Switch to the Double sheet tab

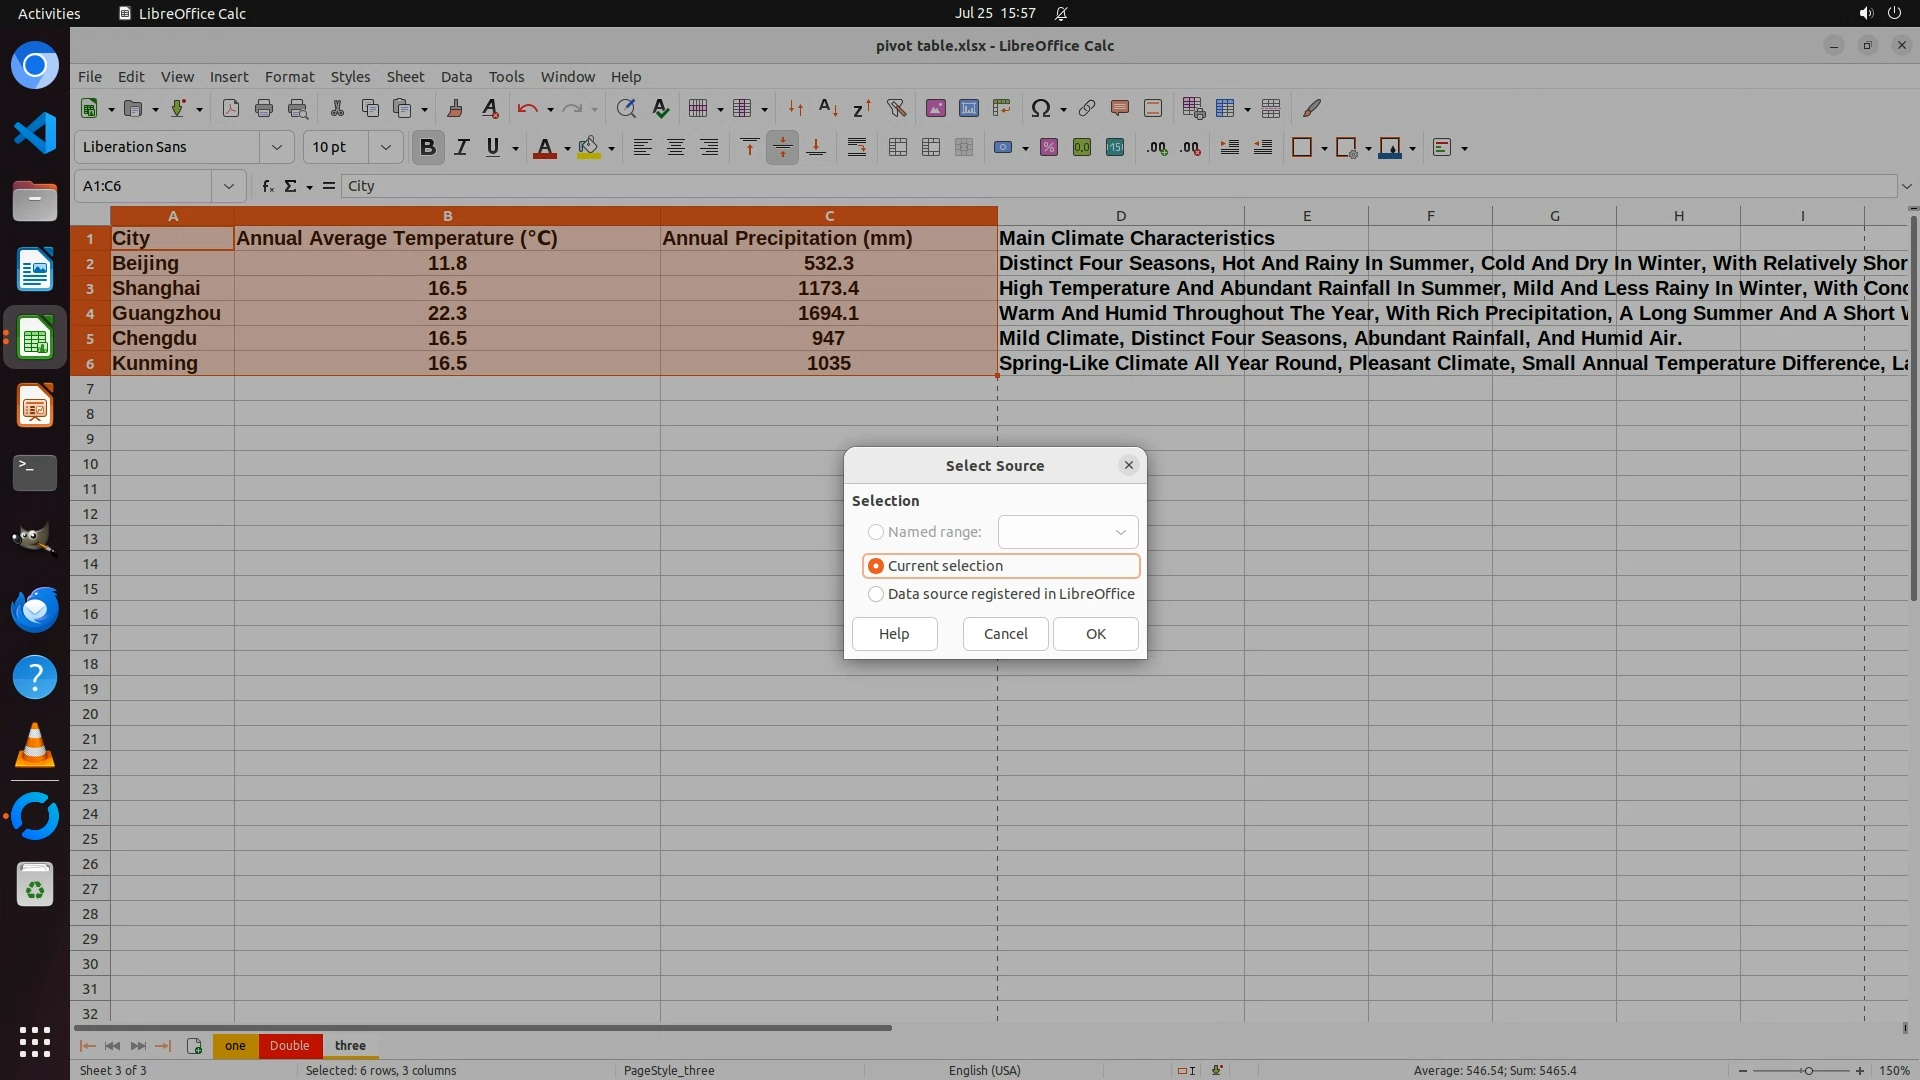pyautogui.click(x=289, y=1045)
